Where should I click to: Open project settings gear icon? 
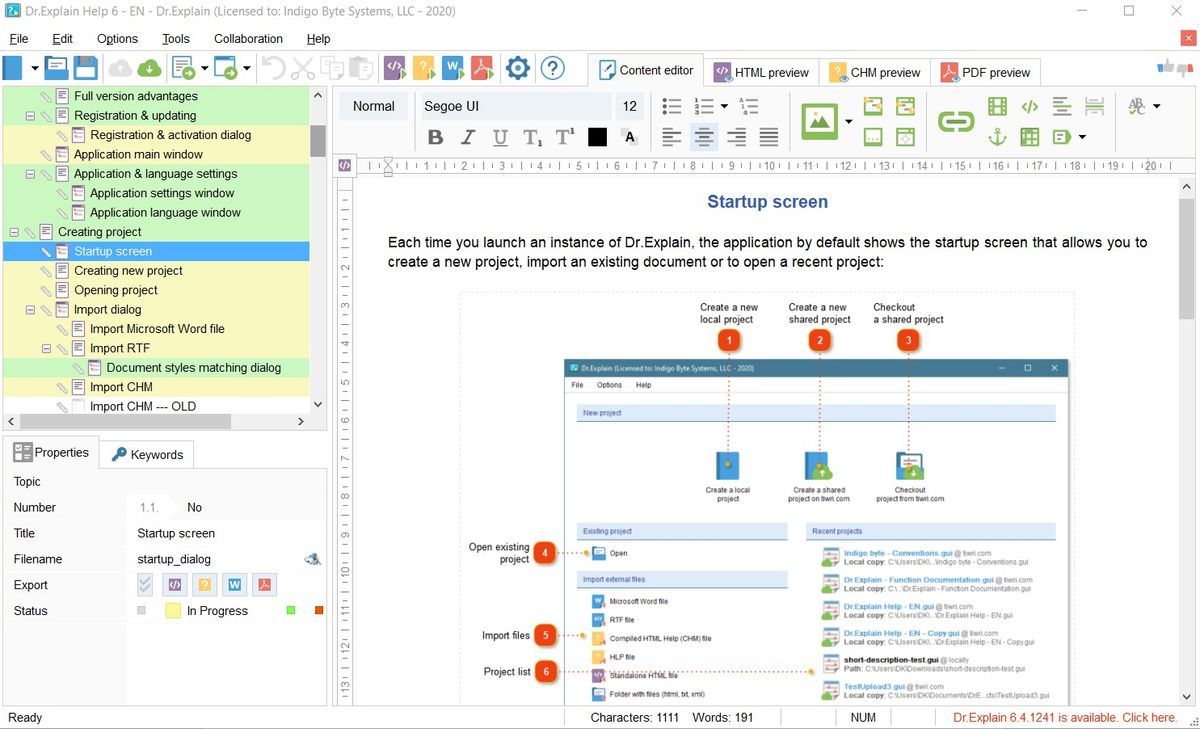[517, 68]
